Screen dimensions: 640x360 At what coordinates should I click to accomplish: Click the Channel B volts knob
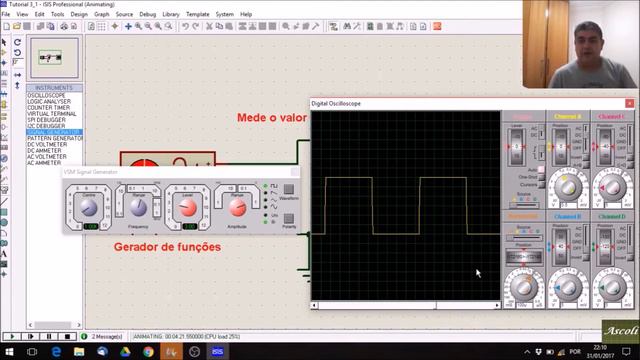click(x=568, y=287)
